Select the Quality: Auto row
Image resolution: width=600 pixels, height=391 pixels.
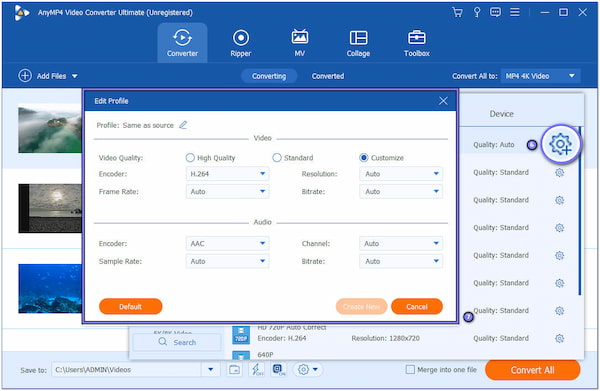[x=498, y=145]
